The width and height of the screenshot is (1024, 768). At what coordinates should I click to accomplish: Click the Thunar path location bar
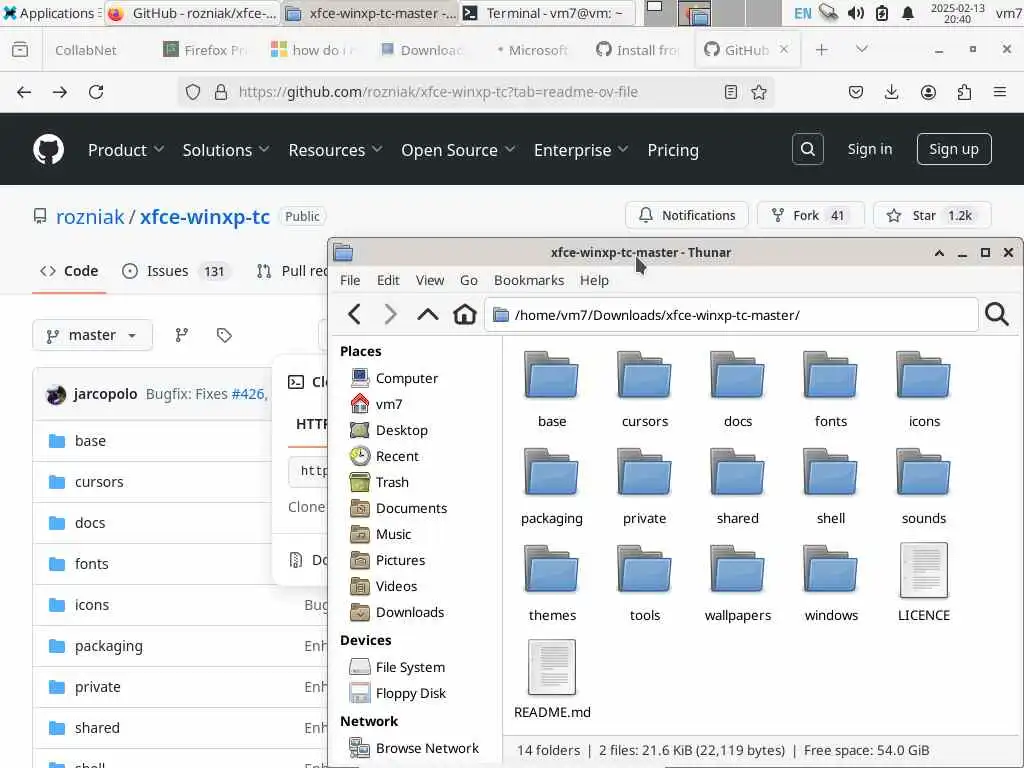click(731, 315)
